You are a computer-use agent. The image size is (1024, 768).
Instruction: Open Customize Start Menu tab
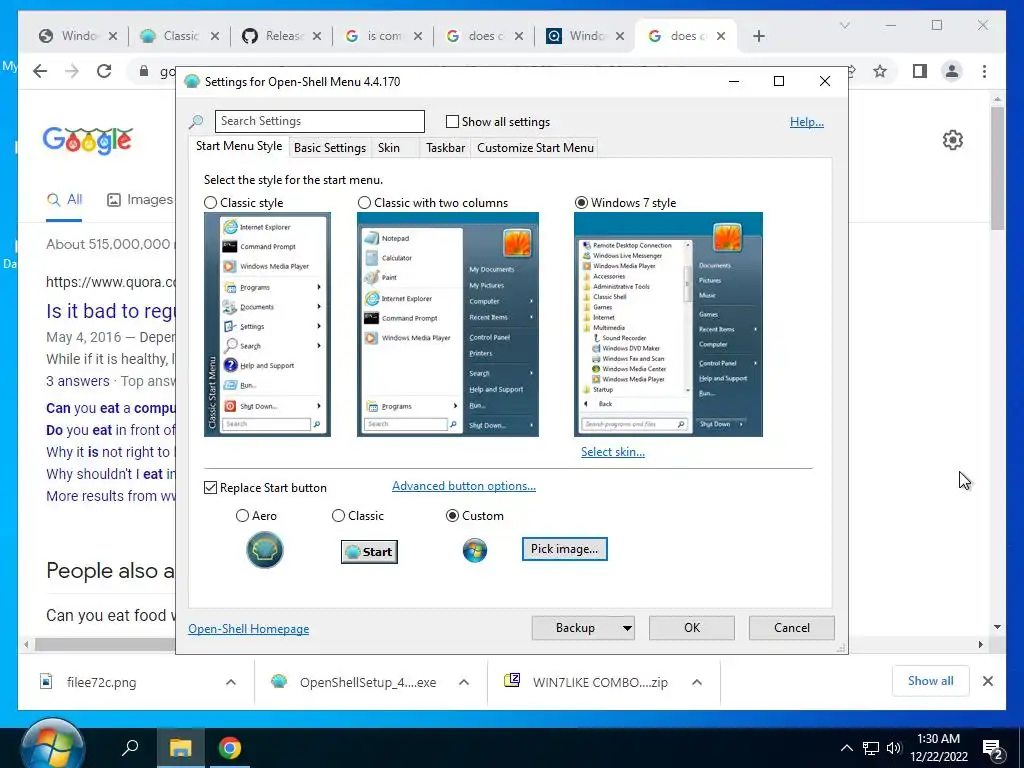coord(536,148)
